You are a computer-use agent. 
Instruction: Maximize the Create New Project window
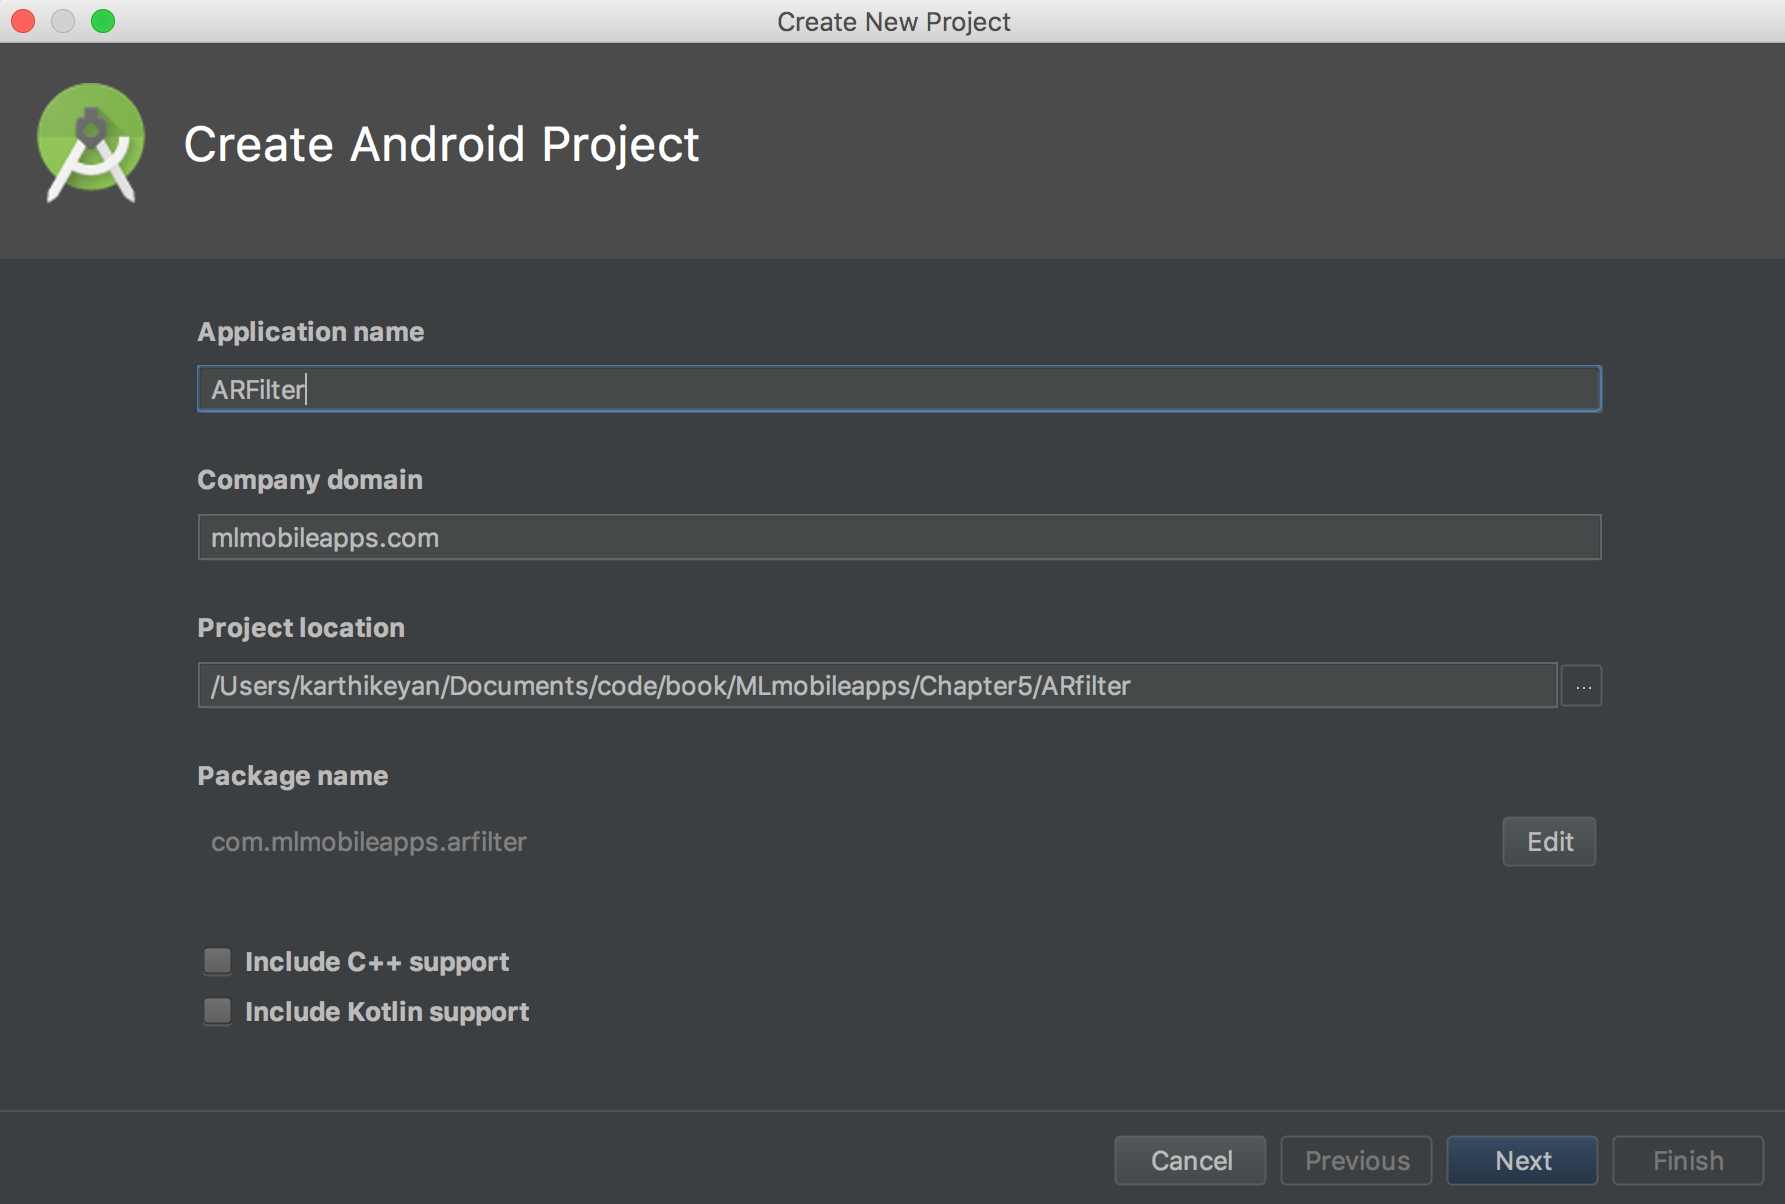[x=103, y=21]
